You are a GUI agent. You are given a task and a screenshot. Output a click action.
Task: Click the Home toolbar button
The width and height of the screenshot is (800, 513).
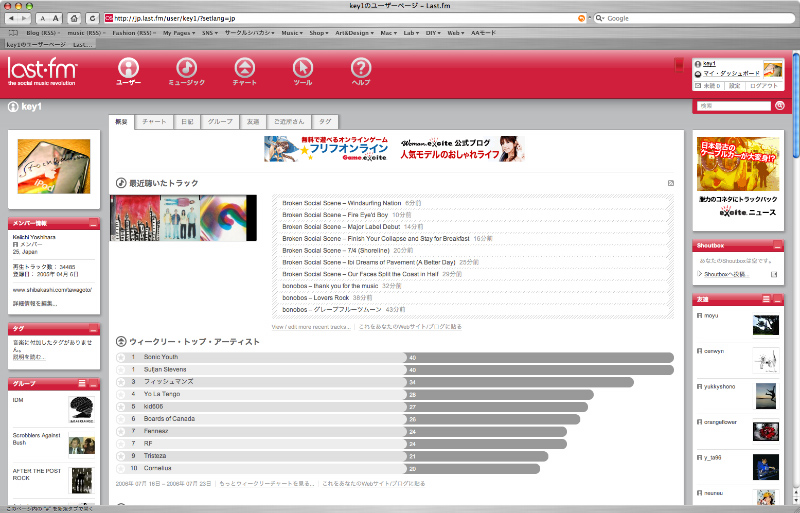pyautogui.click(x=74, y=18)
